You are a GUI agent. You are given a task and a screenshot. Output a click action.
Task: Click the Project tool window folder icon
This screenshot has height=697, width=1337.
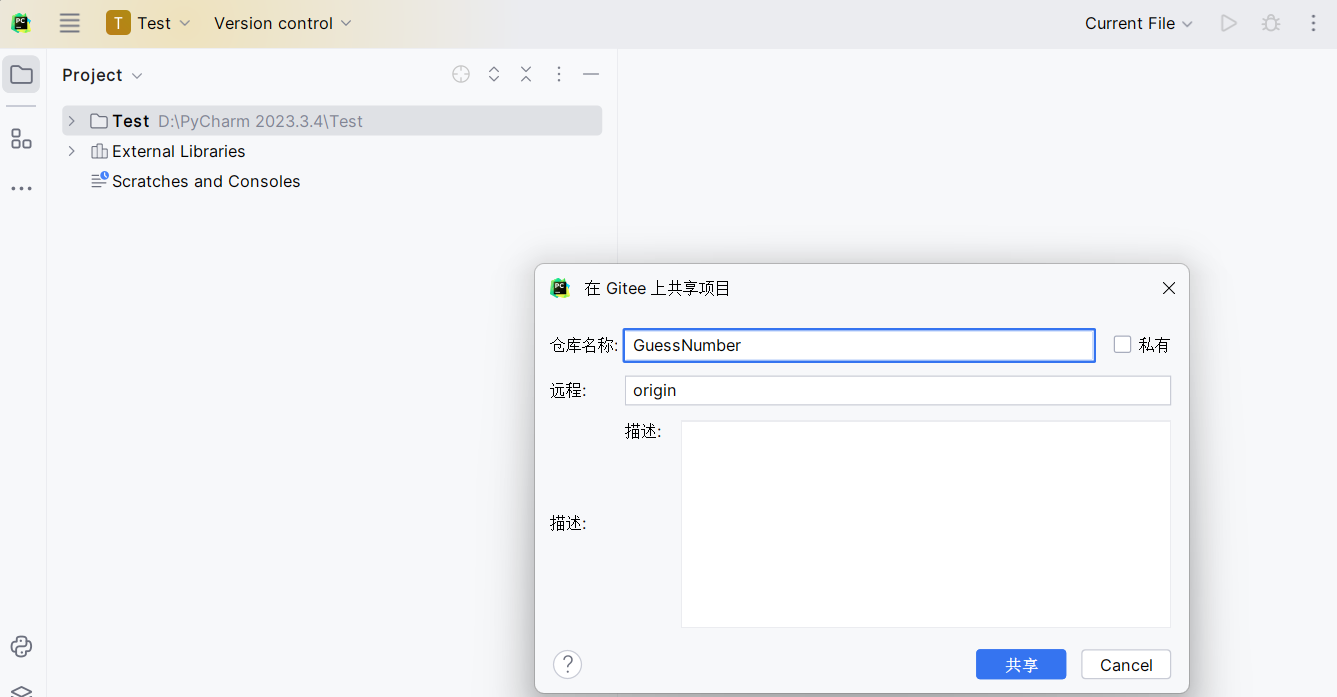pyautogui.click(x=21, y=75)
